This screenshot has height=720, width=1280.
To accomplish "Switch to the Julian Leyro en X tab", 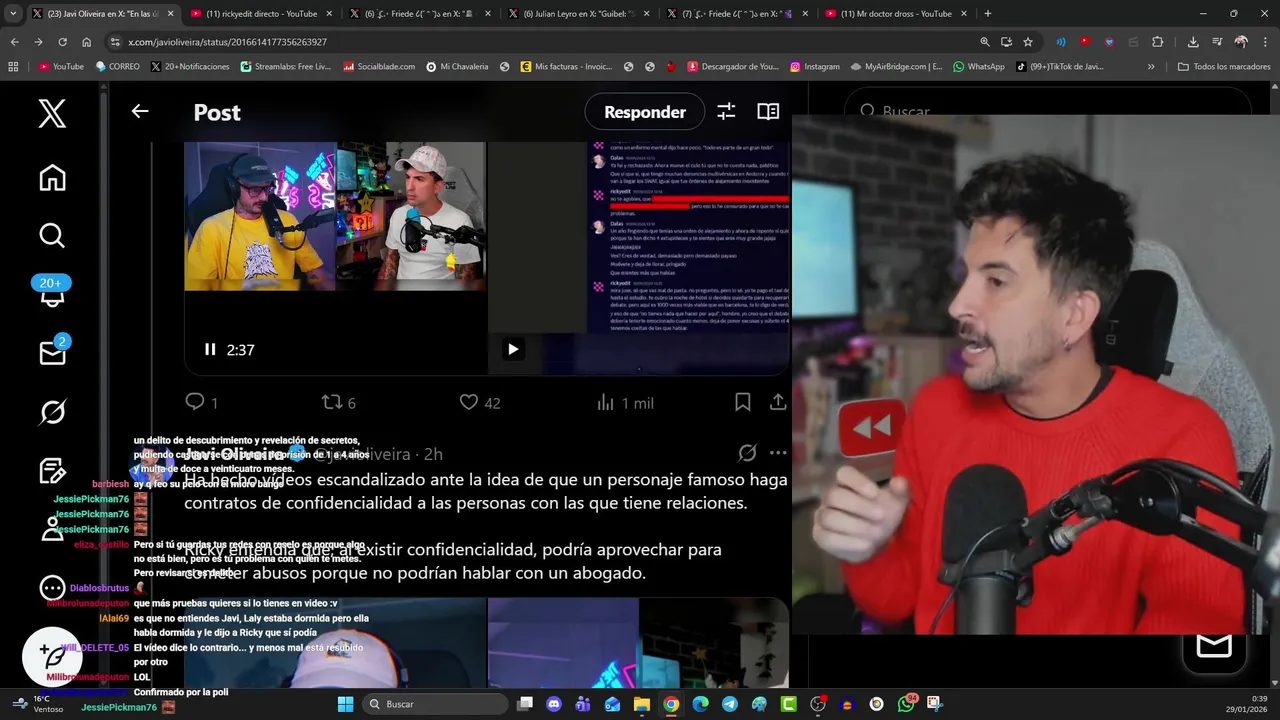I will (579, 14).
